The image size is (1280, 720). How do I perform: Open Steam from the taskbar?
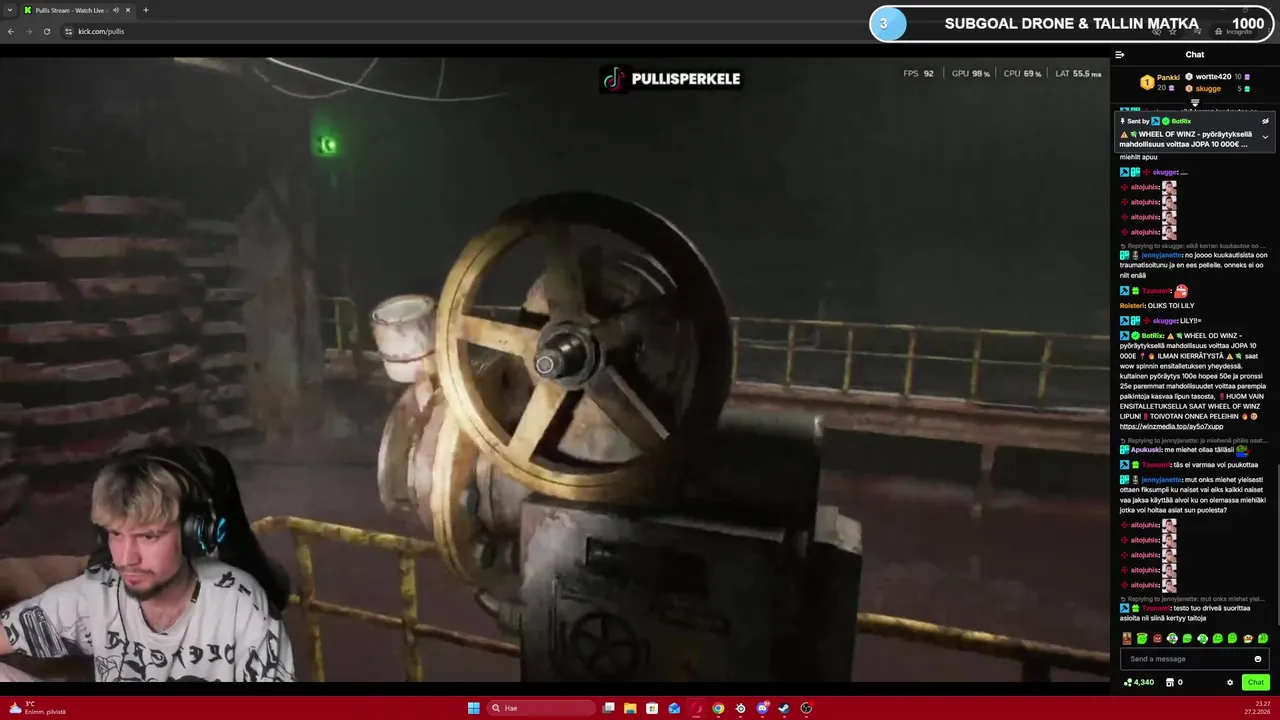(x=784, y=708)
